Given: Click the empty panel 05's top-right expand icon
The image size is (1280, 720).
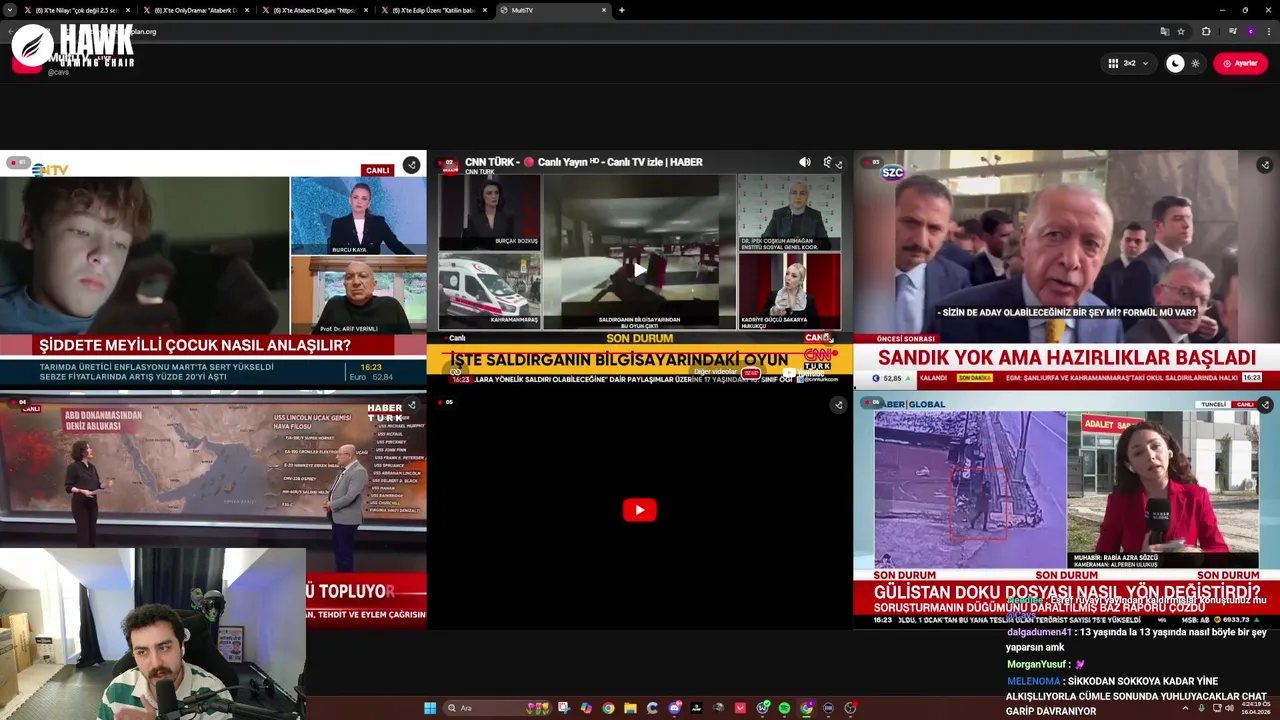Looking at the screenshot, I should pos(838,405).
